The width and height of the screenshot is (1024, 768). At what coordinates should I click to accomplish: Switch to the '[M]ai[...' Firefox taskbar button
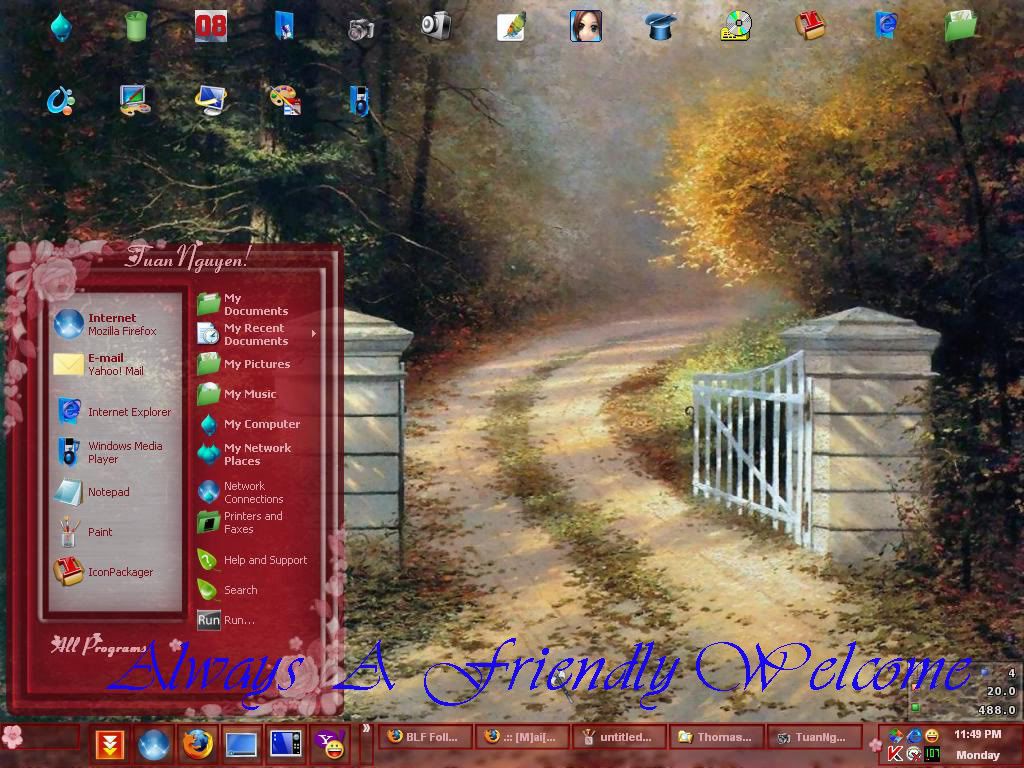coord(522,737)
